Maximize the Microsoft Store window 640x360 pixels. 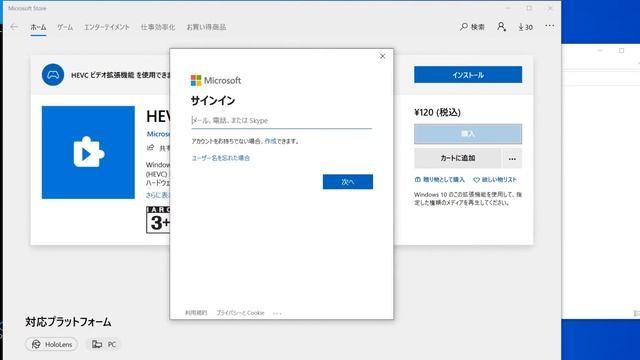click(529, 8)
